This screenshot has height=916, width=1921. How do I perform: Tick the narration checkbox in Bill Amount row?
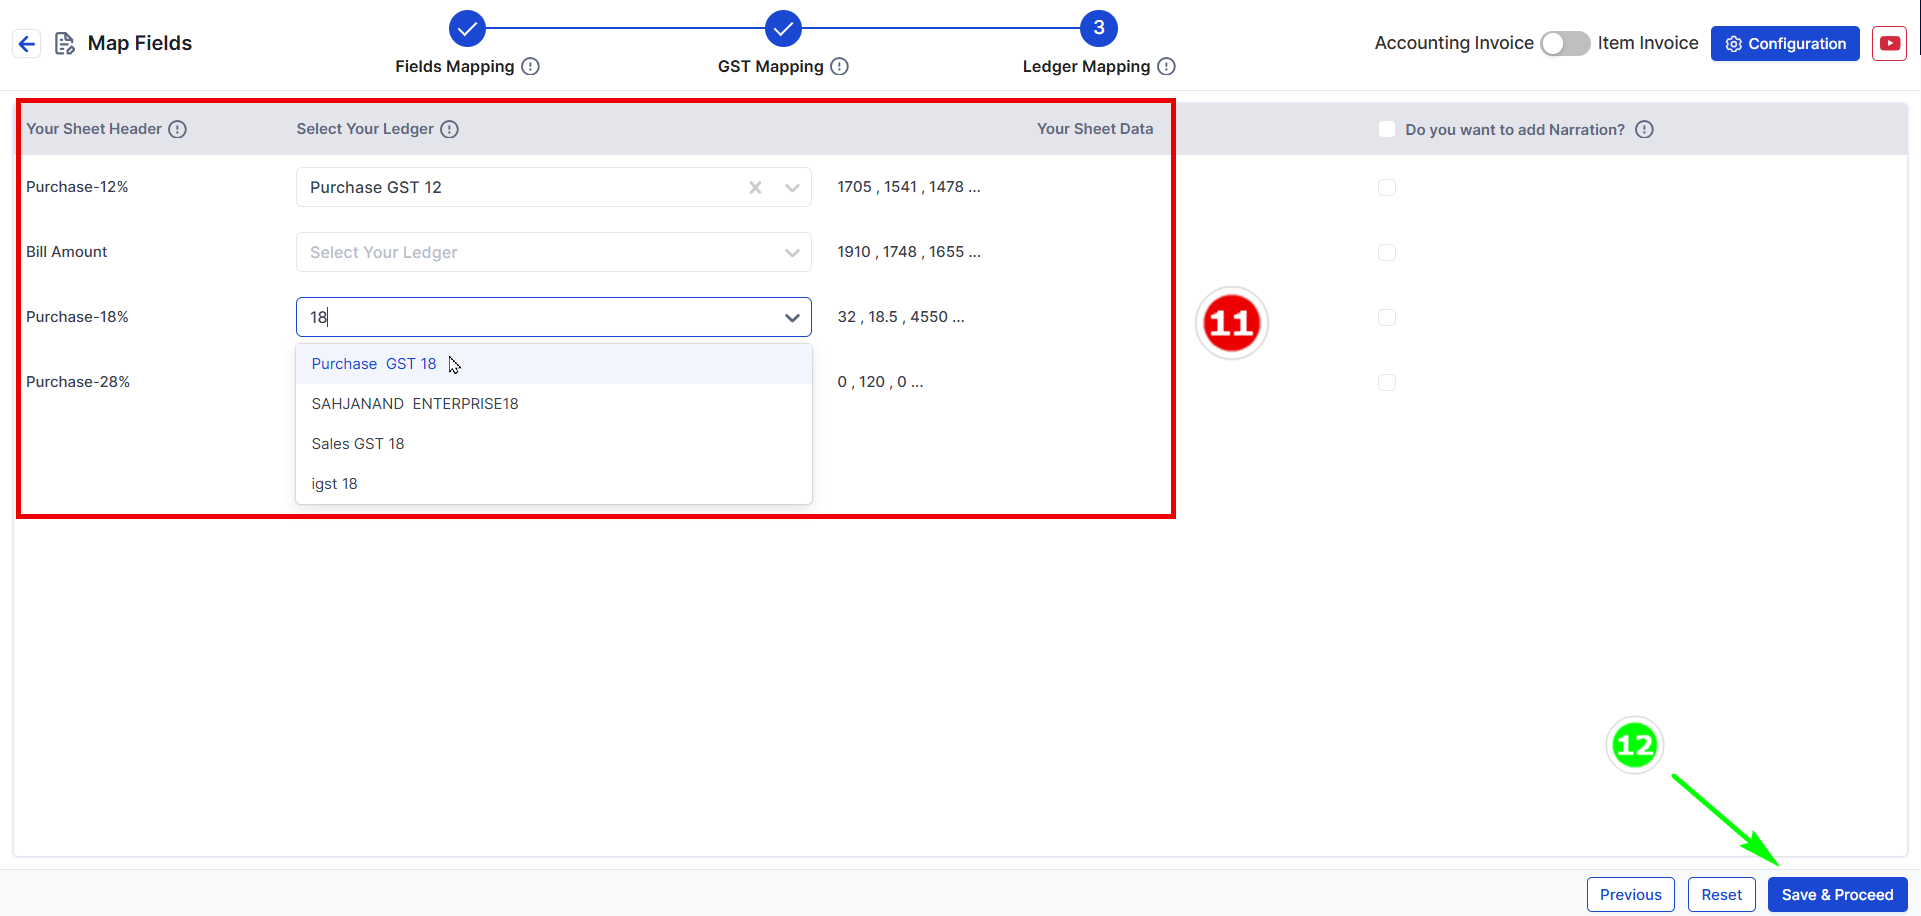click(1386, 252)
